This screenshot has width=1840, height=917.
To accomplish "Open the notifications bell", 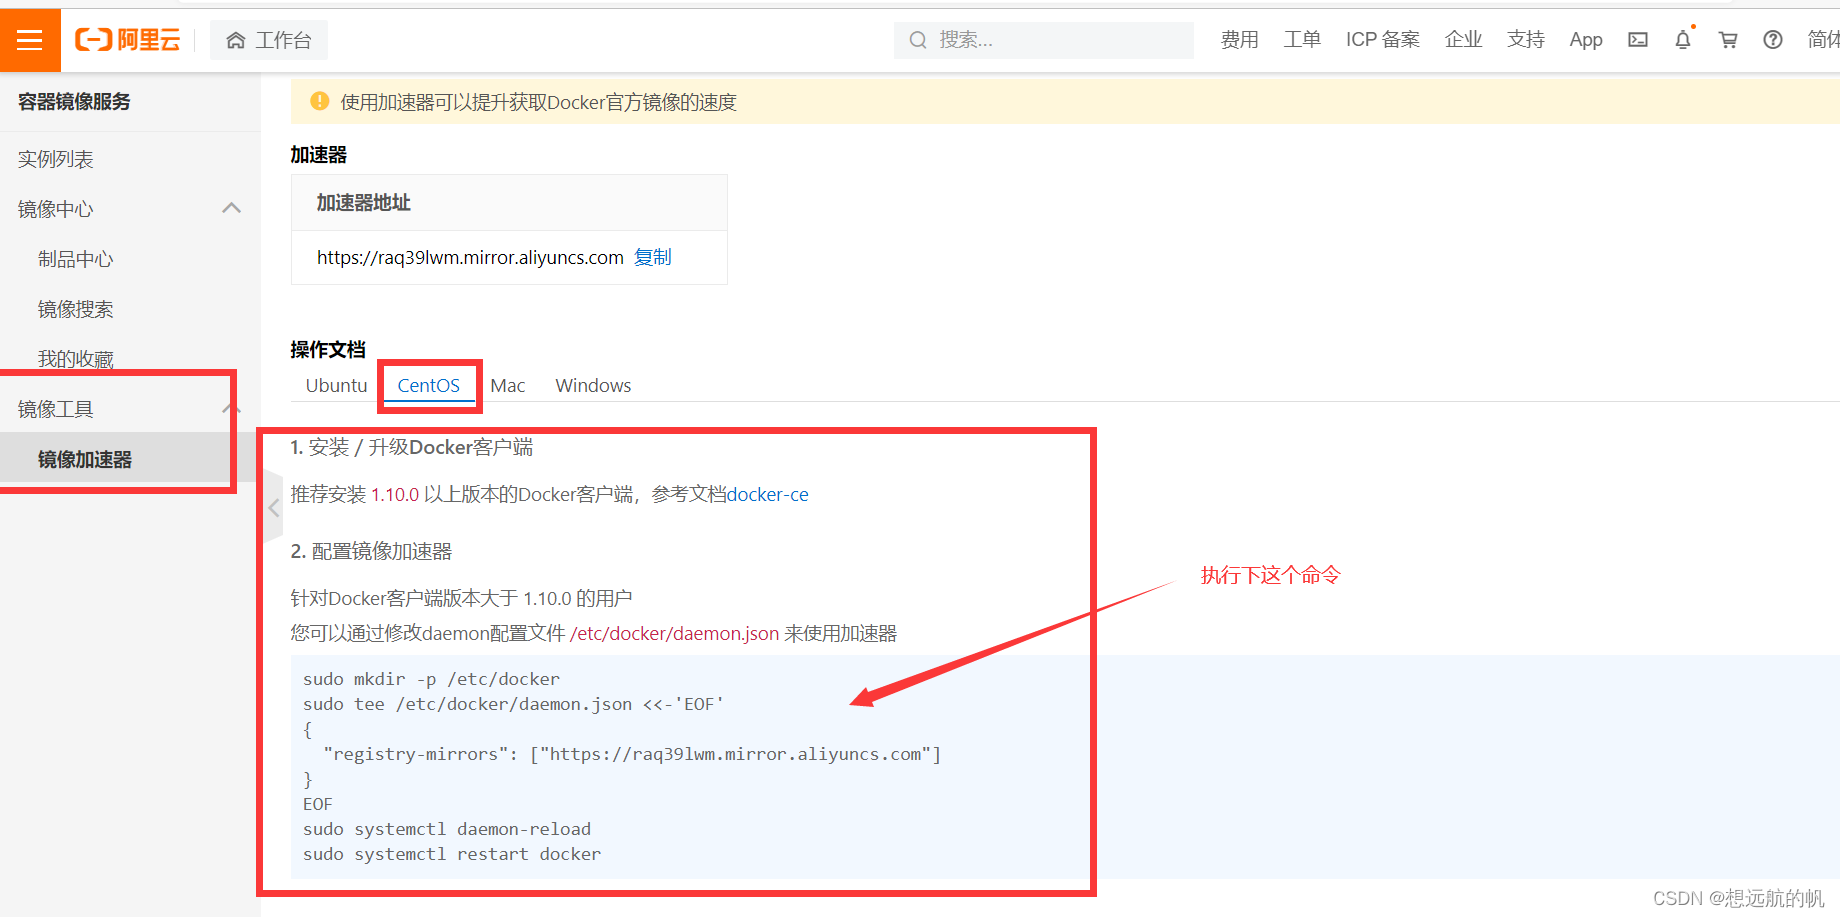I will tap(1683, 40).
